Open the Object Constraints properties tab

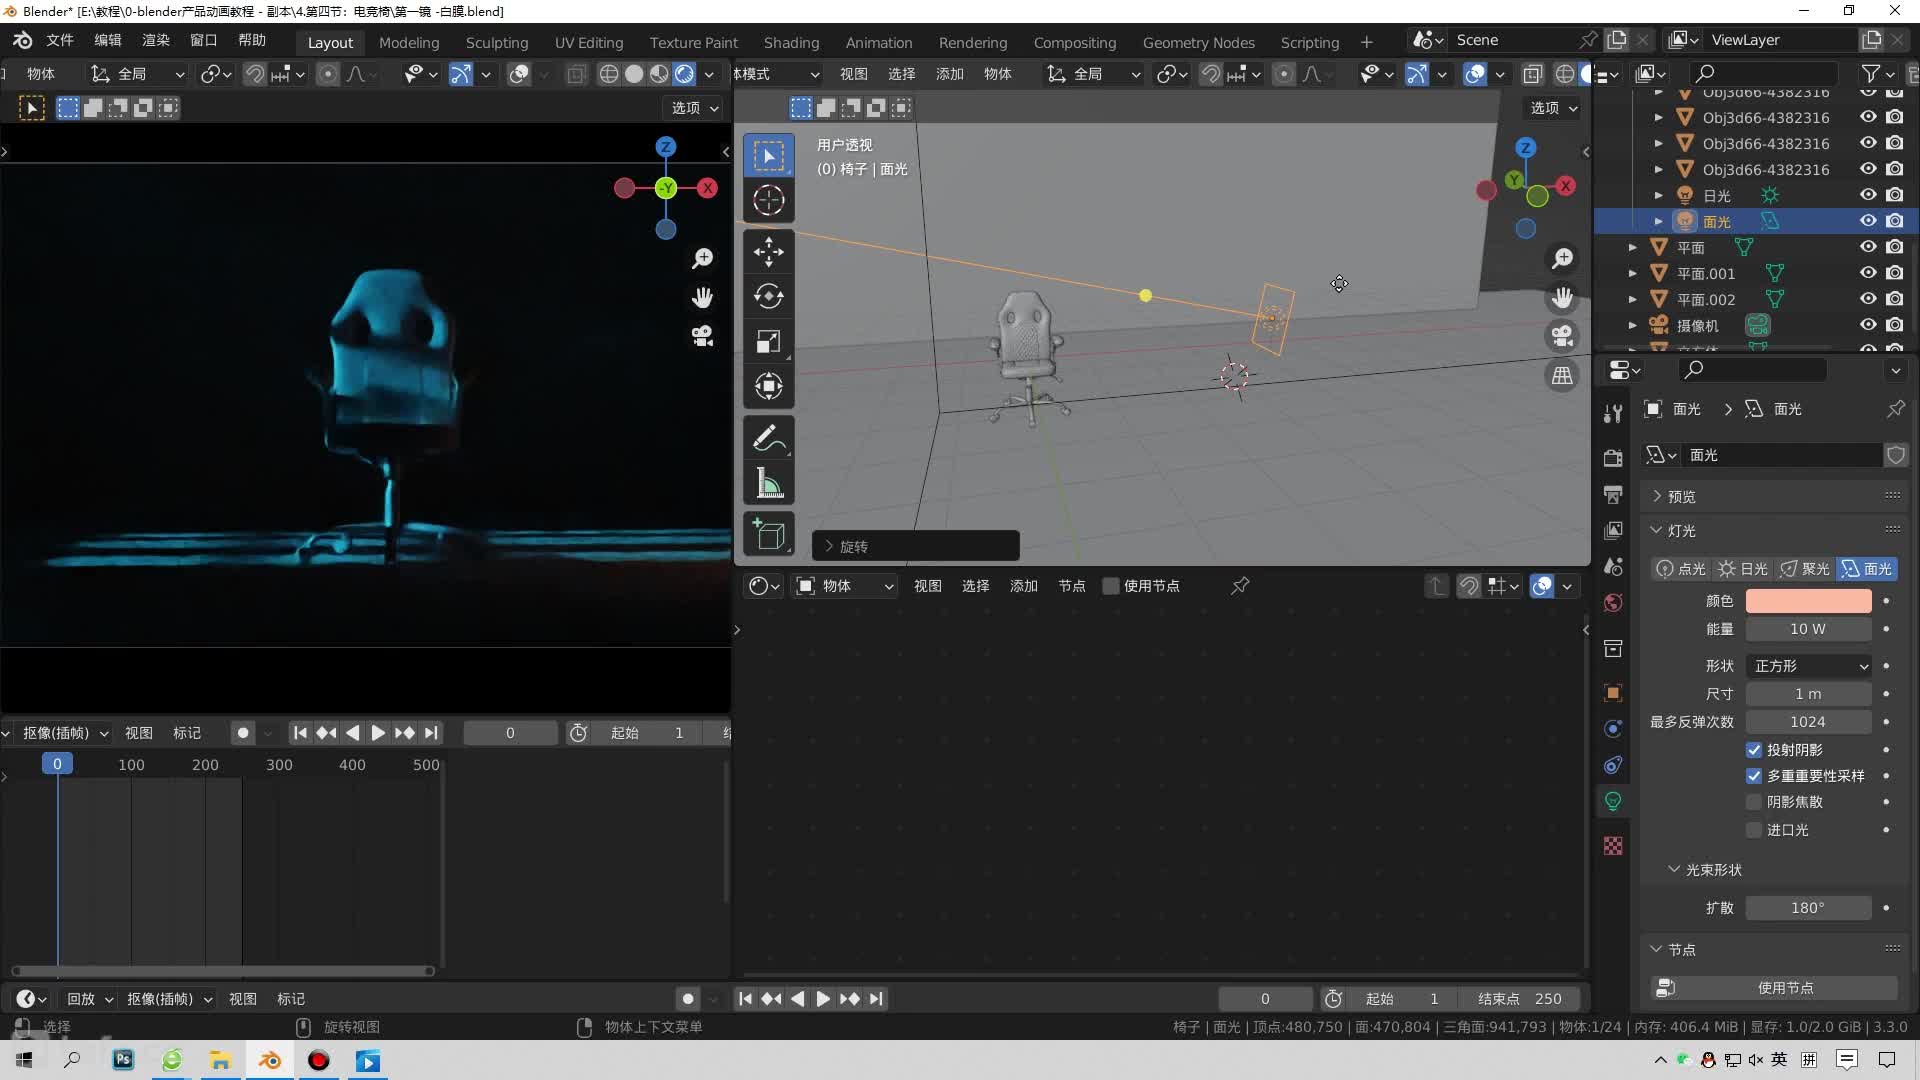point(1613,765)
